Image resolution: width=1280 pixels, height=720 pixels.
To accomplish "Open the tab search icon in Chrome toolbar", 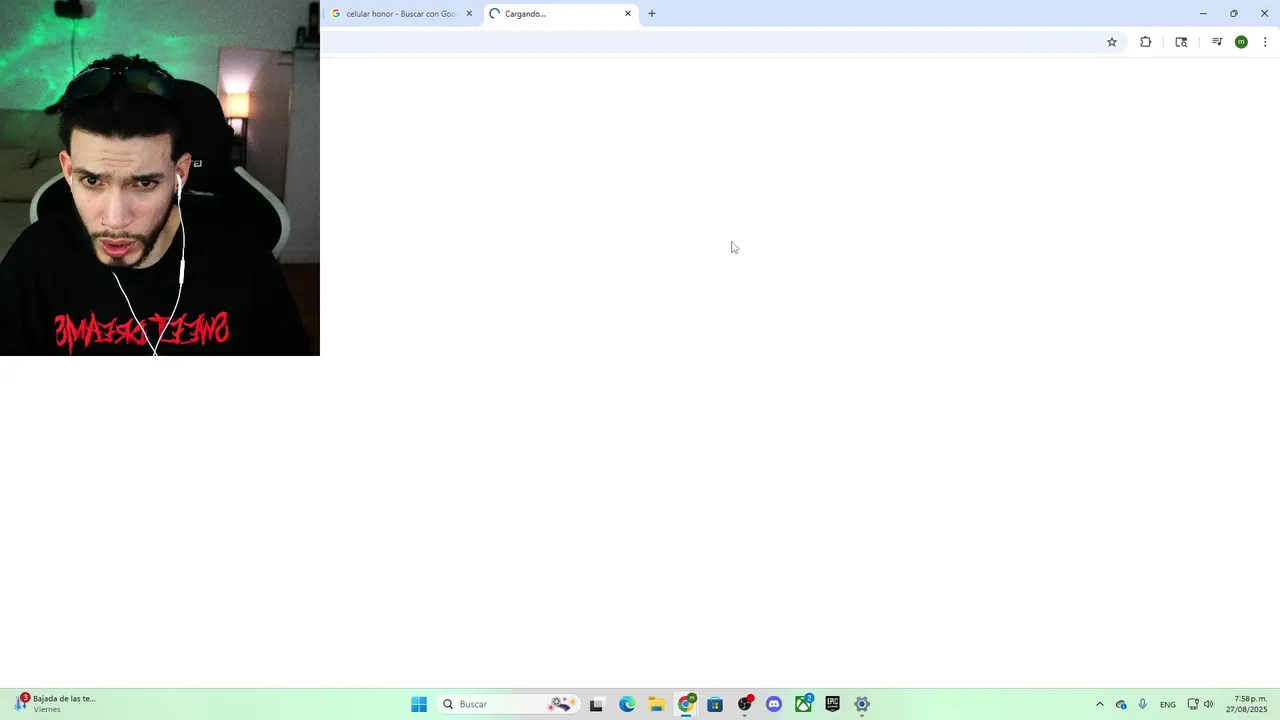I will point(1181,42).
